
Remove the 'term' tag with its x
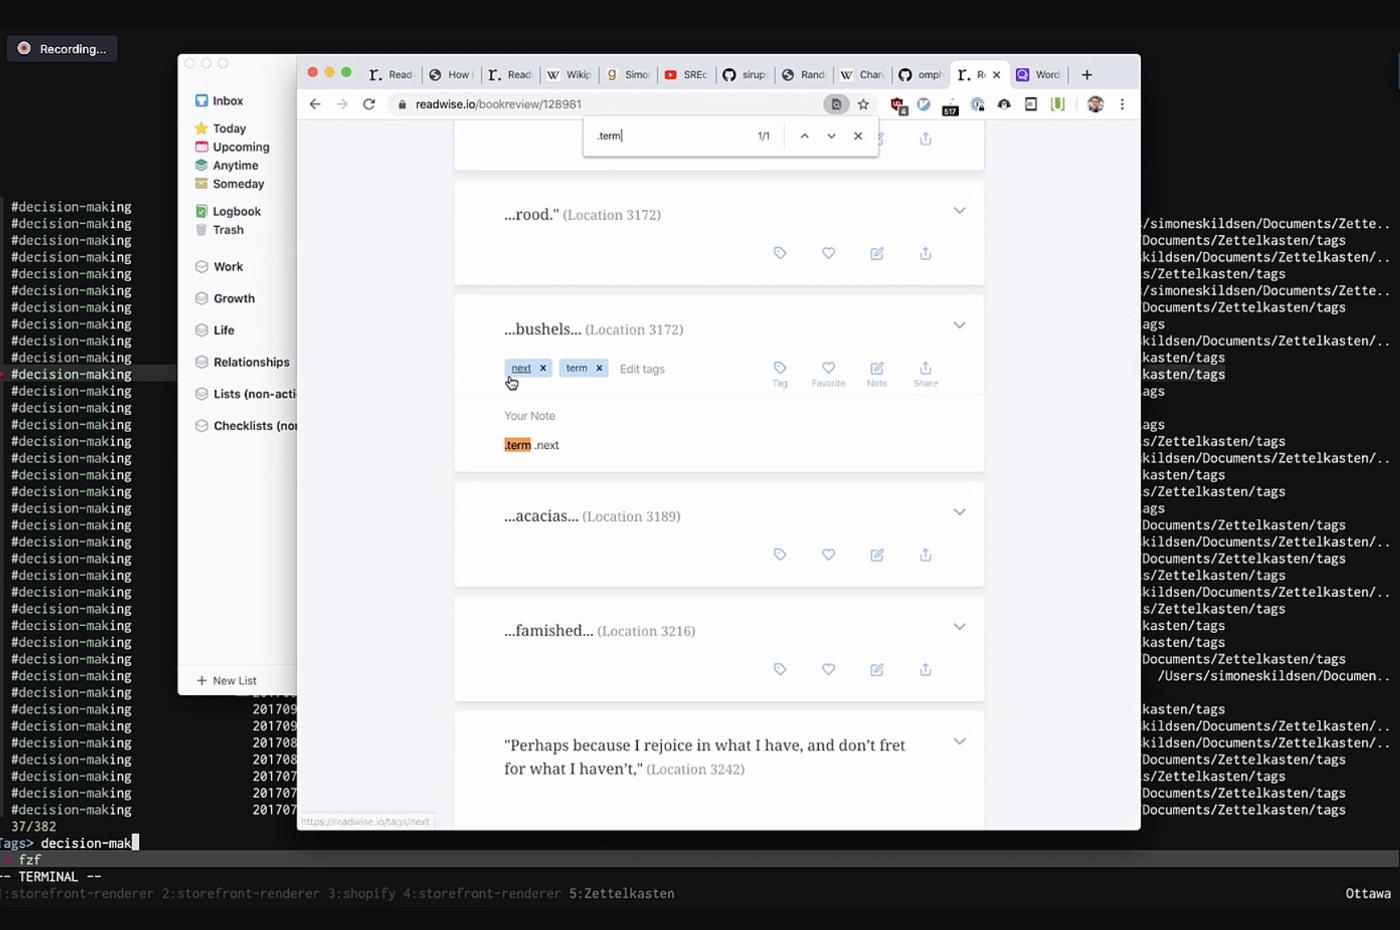pyautogui.click(x=599, y=368)
